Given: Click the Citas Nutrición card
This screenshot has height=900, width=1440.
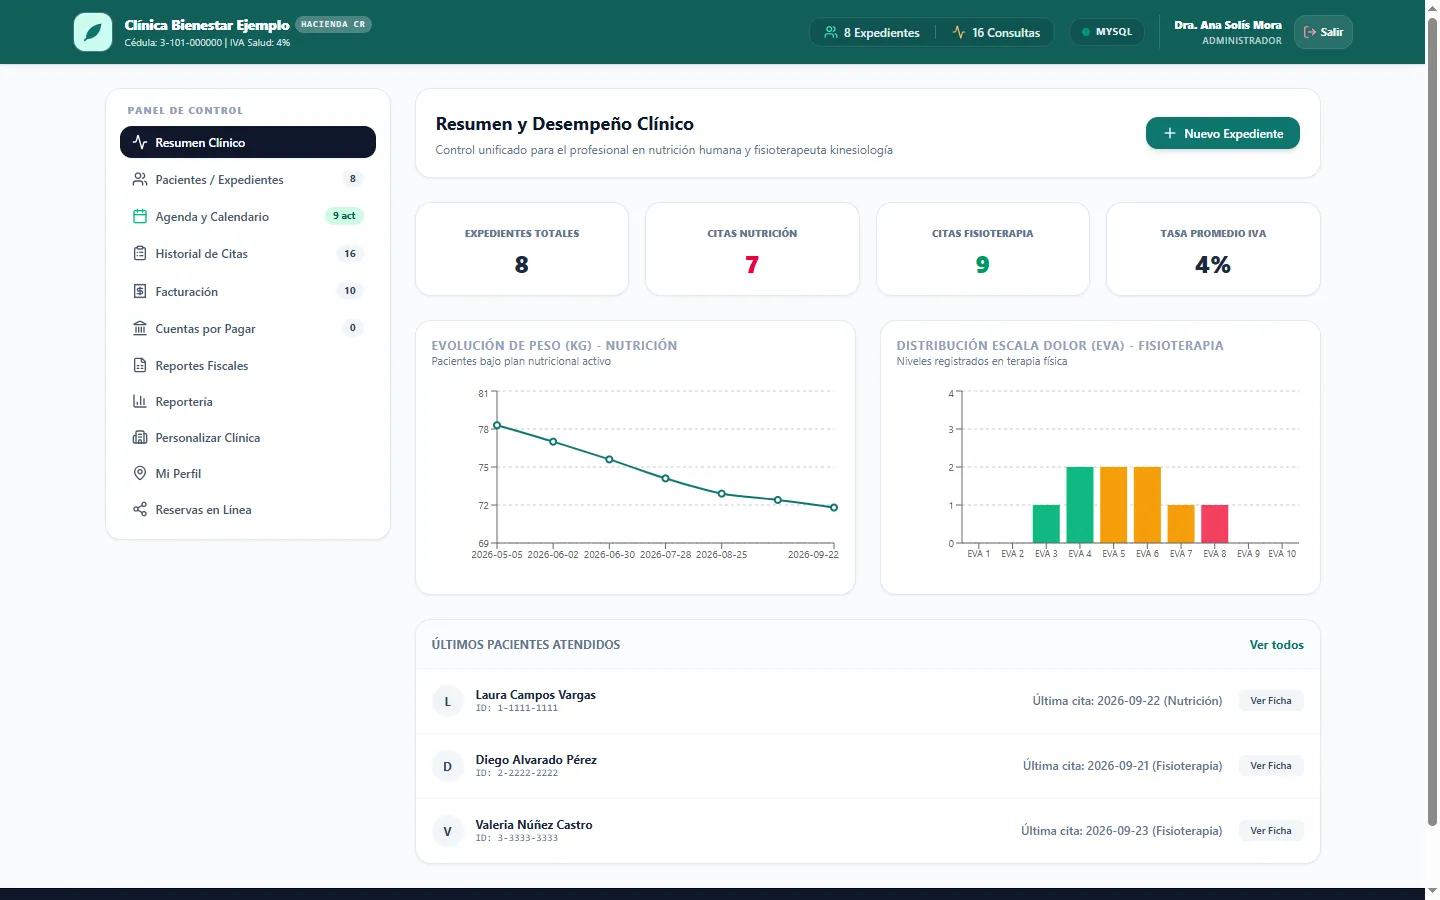Looking at the screenshot, I should (x=752, y=249).
